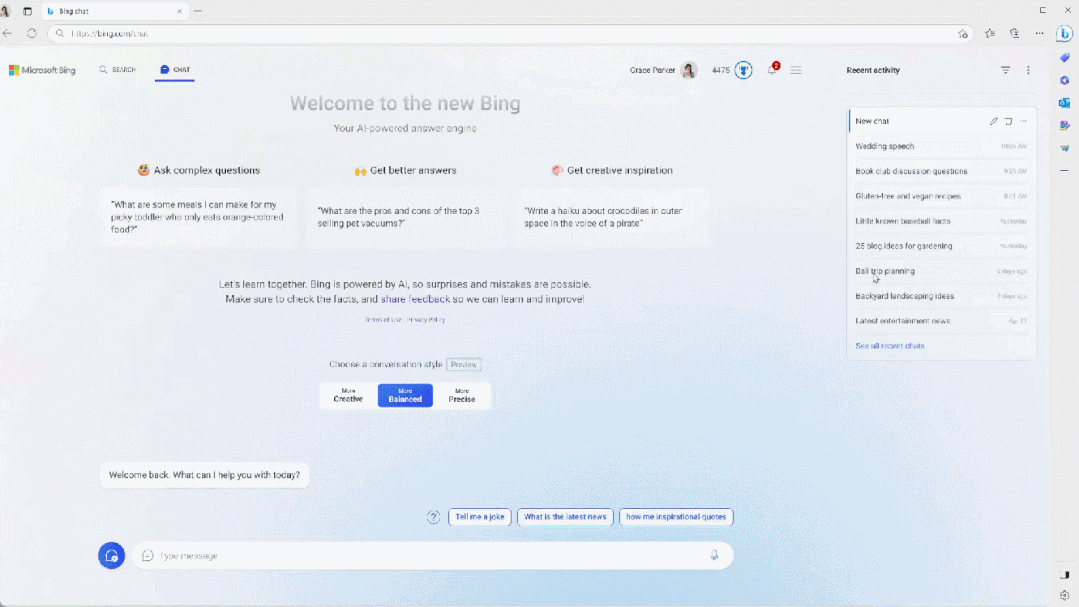Screen dimensions: 1079x607
Task: Focus the Type message input field
Action: click(x=433, y=555)
